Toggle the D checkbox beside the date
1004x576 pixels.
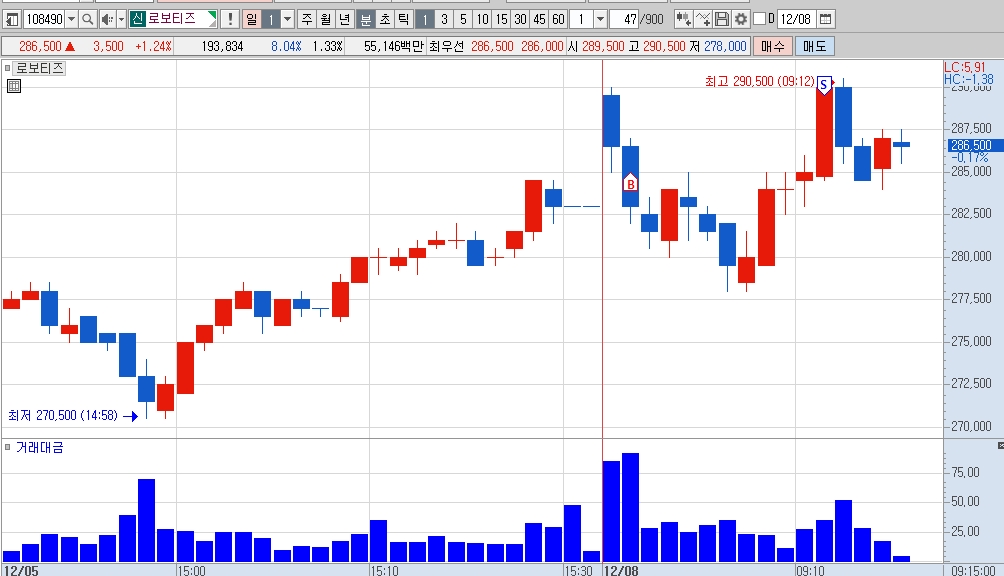759,19
